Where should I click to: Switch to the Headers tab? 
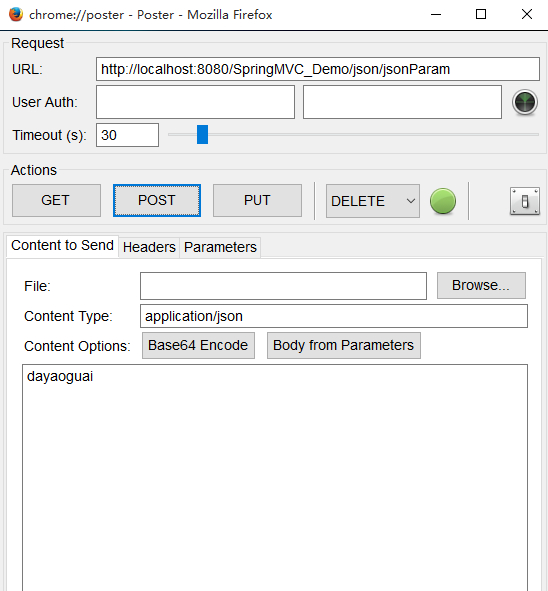click(x=149, y=247)
